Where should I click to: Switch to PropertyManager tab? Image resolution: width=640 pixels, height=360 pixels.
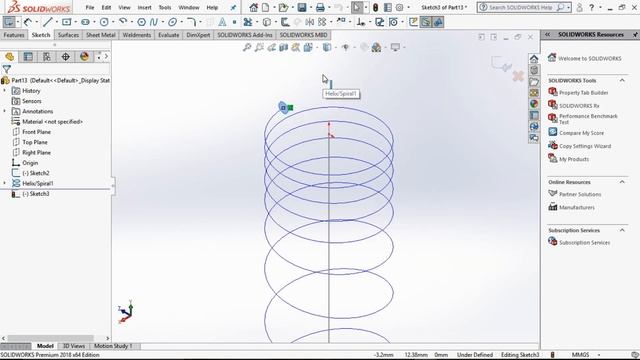[28, 56]
